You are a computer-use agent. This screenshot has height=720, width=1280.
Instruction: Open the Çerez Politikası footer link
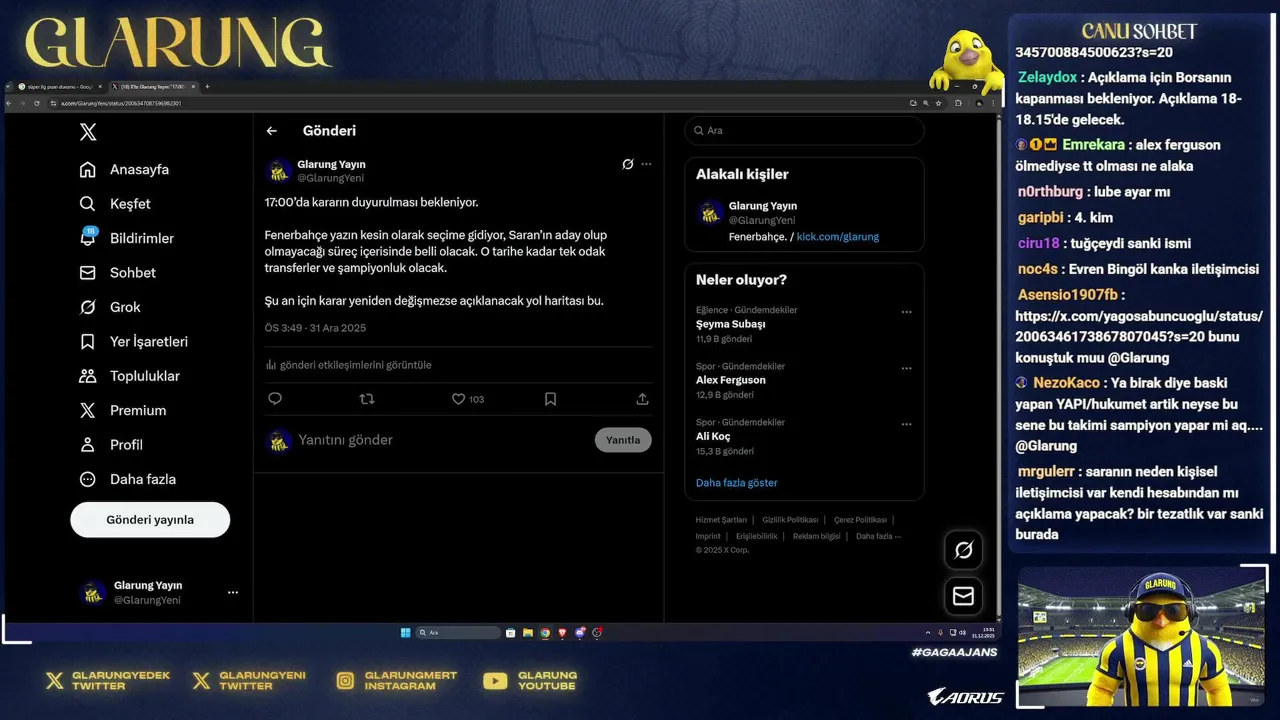pos(860,520)
